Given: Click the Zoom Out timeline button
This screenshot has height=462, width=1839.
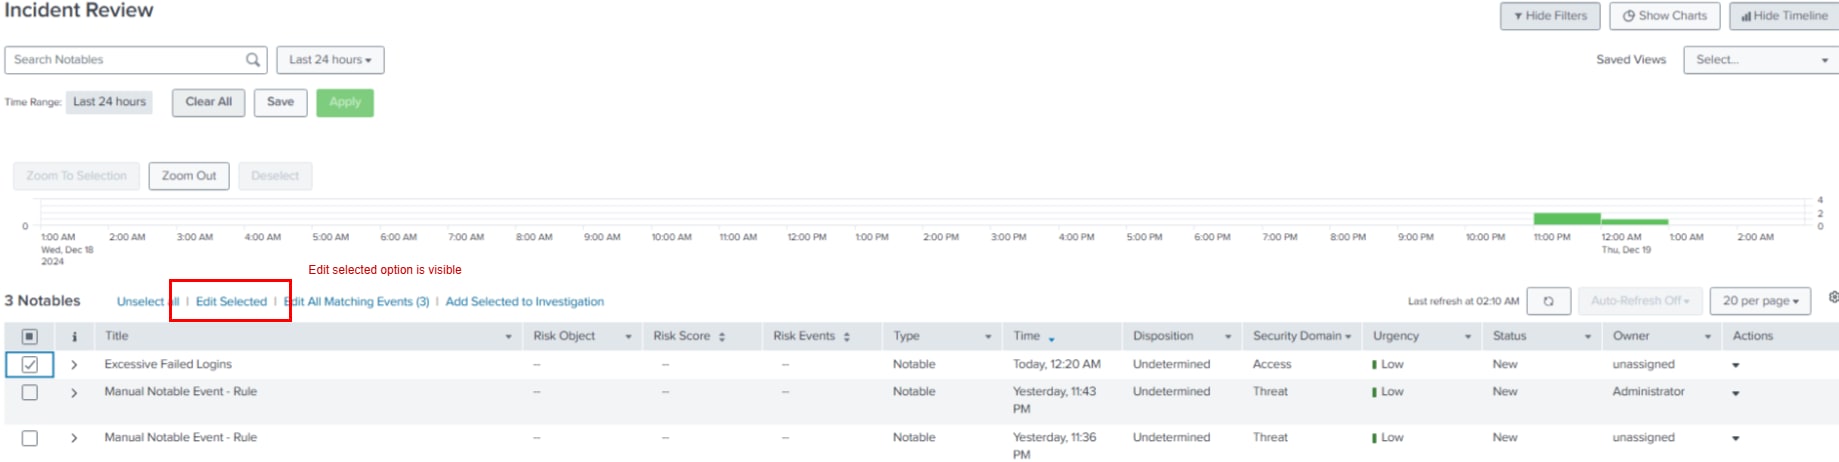Looking at the screenshot, I should (x=189, y=176).
